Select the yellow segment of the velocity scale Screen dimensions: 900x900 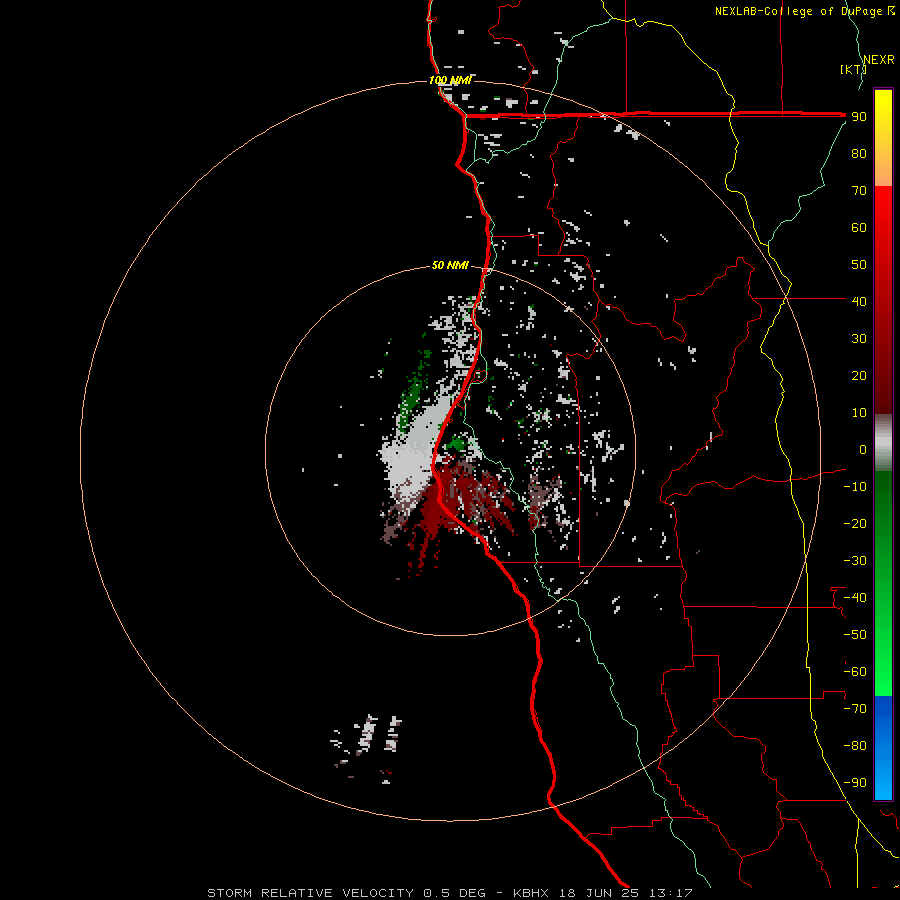pos(883,138)
